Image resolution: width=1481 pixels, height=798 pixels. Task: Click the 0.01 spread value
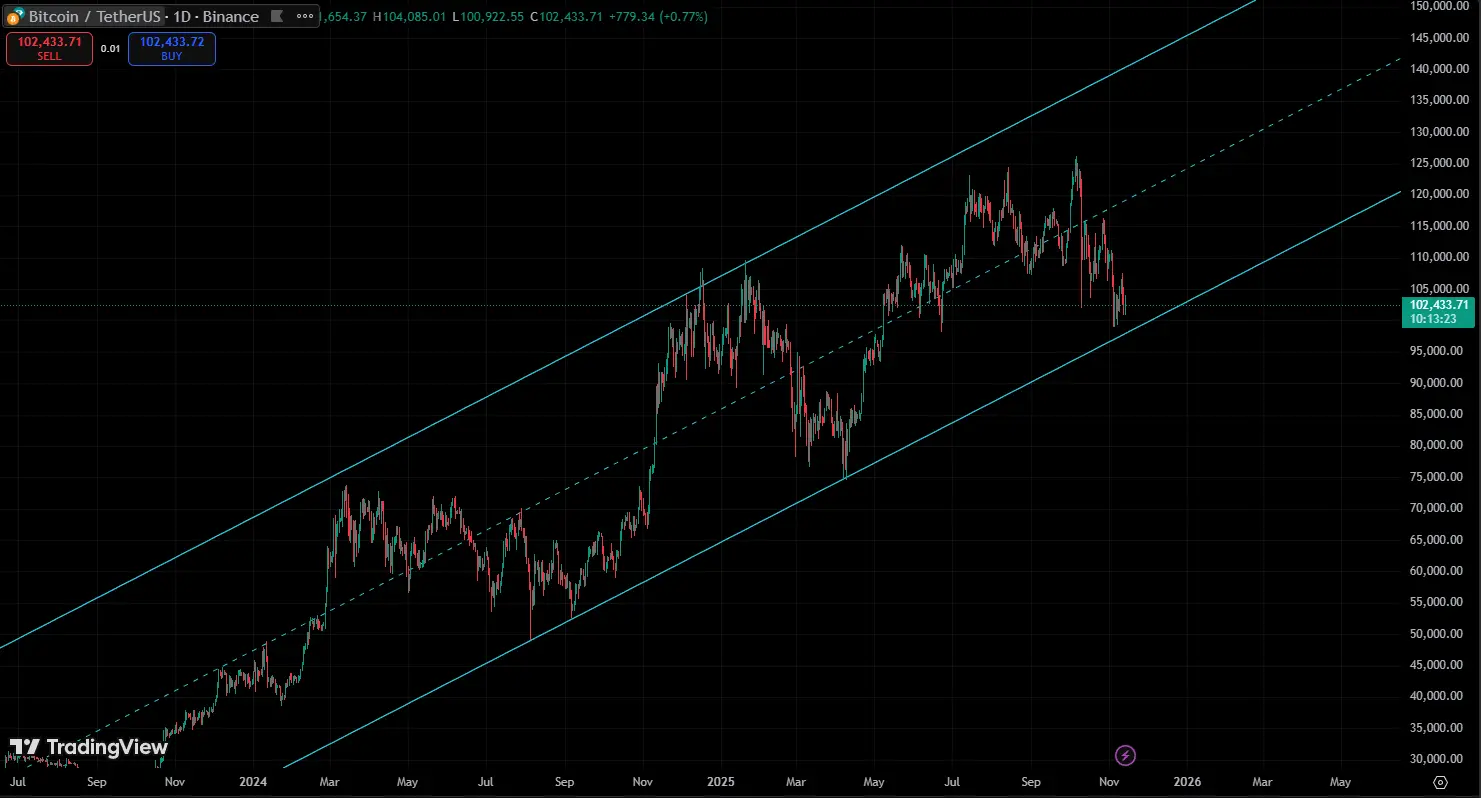coord(110,48)
